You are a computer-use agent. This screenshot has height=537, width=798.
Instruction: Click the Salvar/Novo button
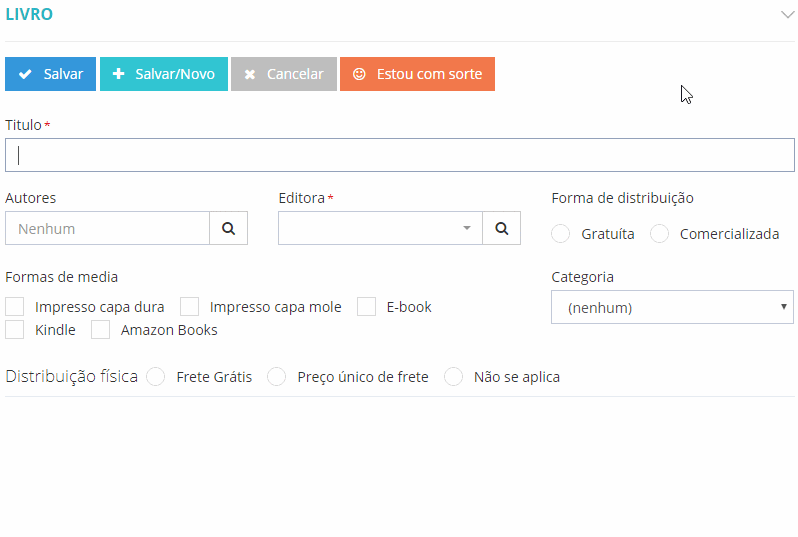pyautogui.click(x=164, y=74)
